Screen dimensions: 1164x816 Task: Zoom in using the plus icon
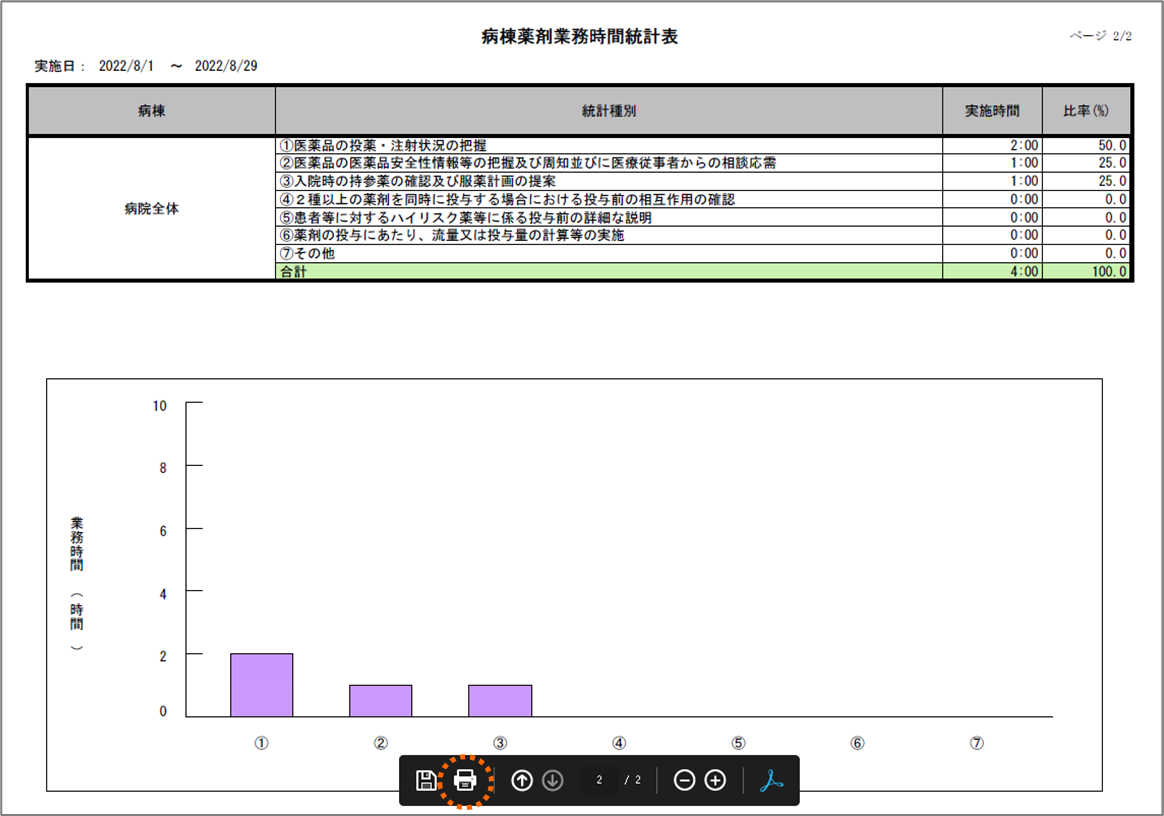point(715,781)
